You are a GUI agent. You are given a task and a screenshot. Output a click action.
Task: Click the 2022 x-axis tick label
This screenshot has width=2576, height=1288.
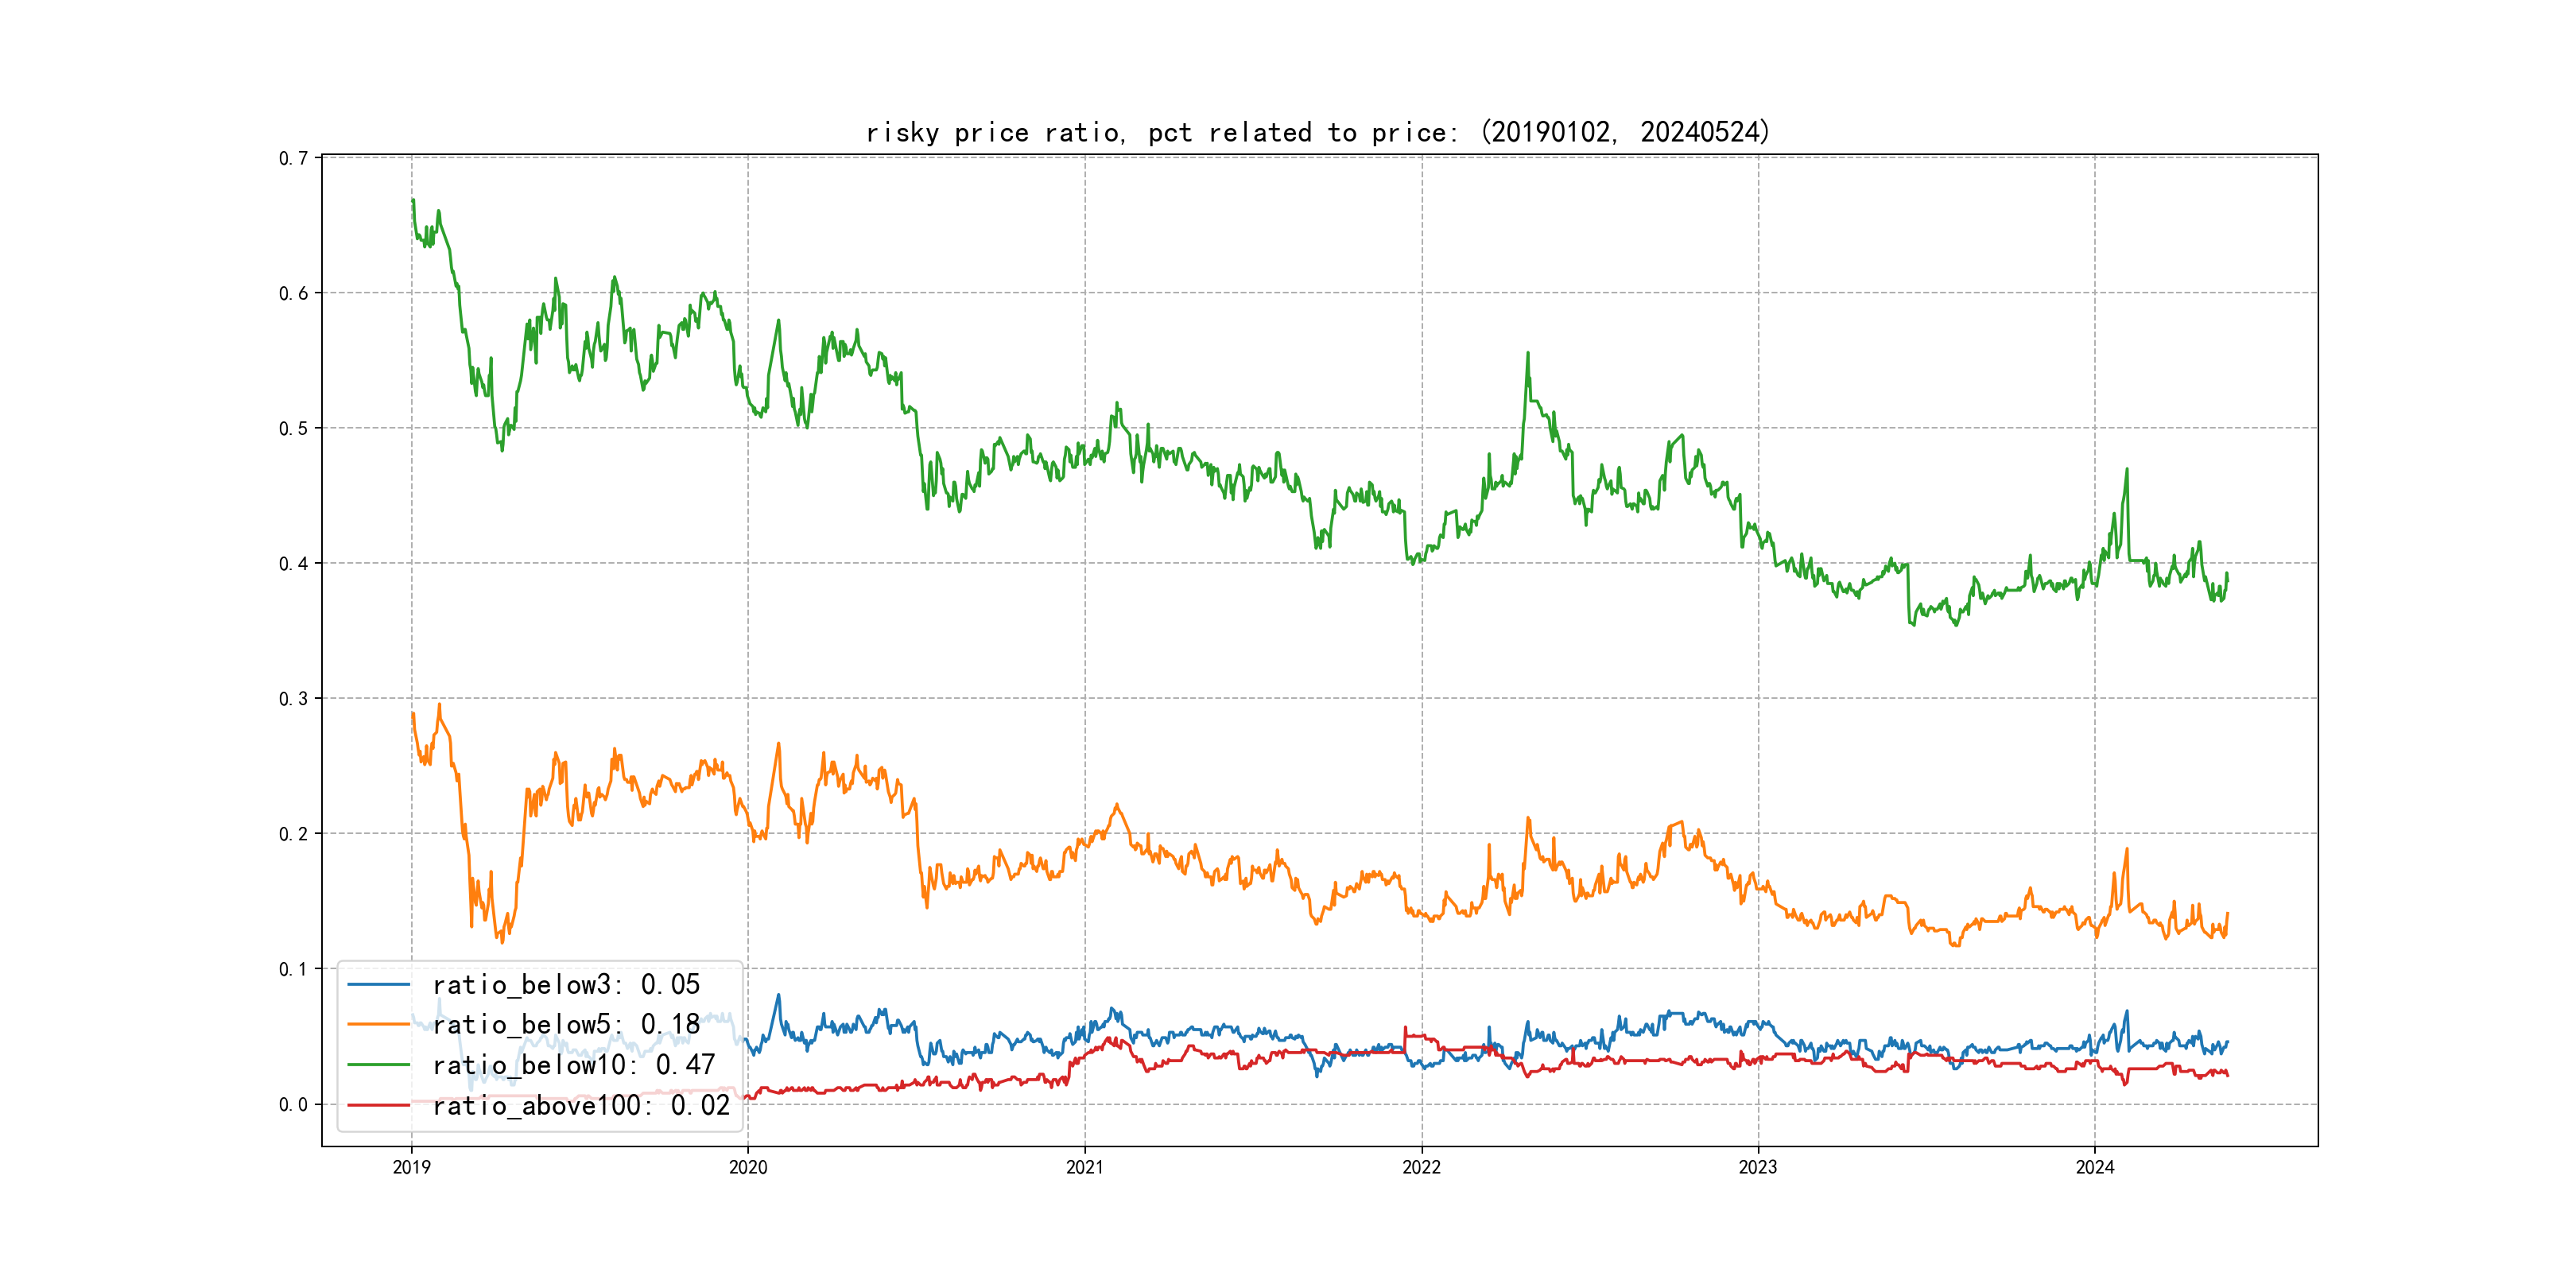(x=1421, y=1167)
